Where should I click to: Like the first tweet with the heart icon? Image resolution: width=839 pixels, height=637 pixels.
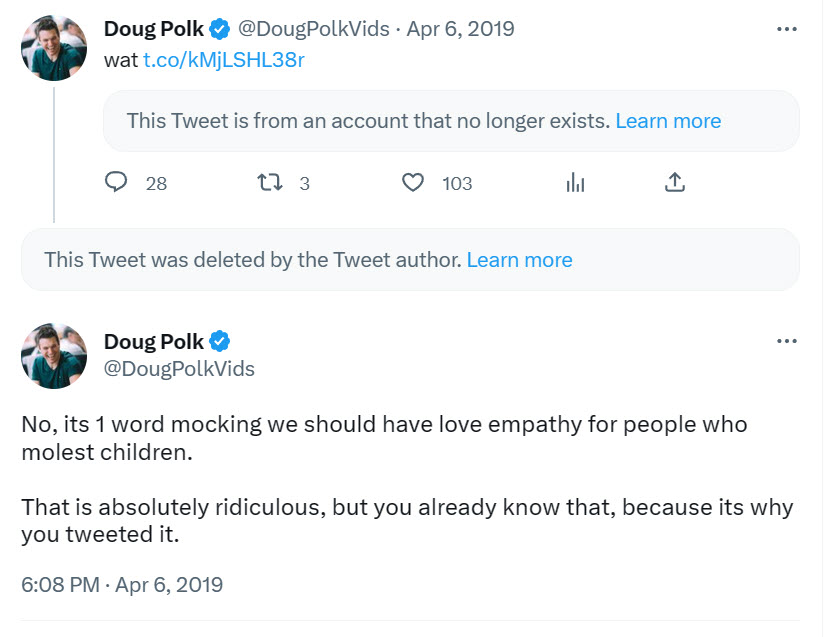412,182
